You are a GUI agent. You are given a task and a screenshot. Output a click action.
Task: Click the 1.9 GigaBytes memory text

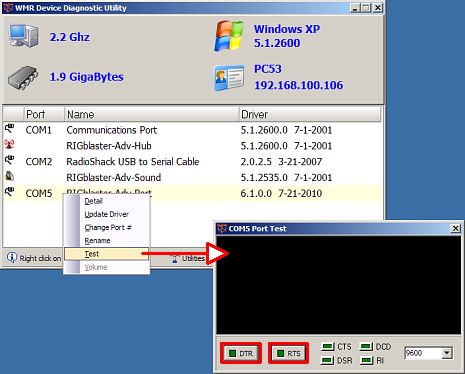(x=87, y=77)
